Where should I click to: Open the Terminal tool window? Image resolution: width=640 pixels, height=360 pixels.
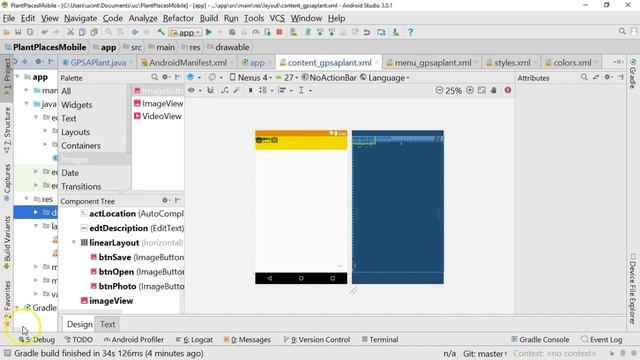(x=380, y=340)
